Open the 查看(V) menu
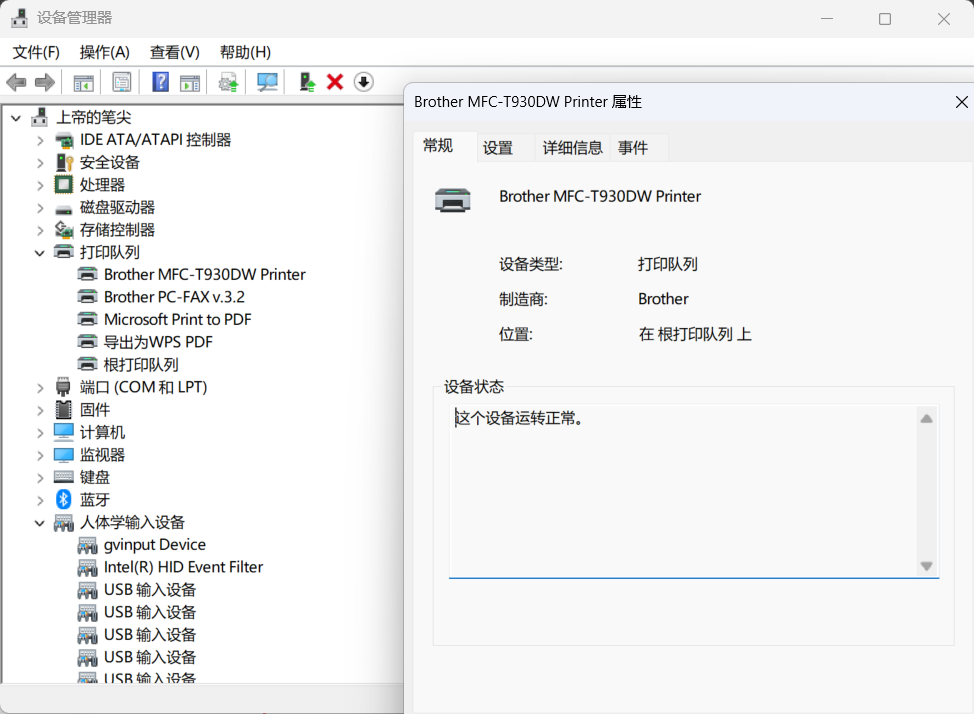 (175, 52)
